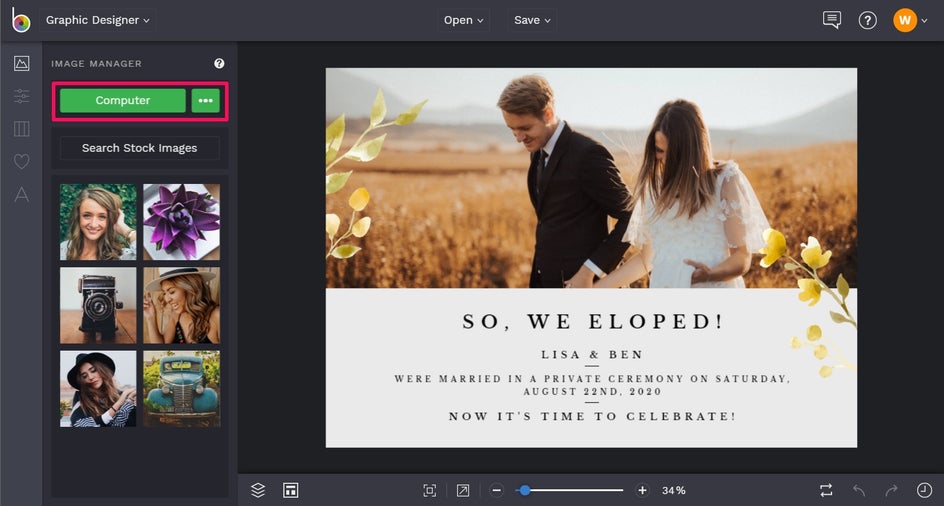
Task: Click the orange W account avatar
Action: coord(904,20)
